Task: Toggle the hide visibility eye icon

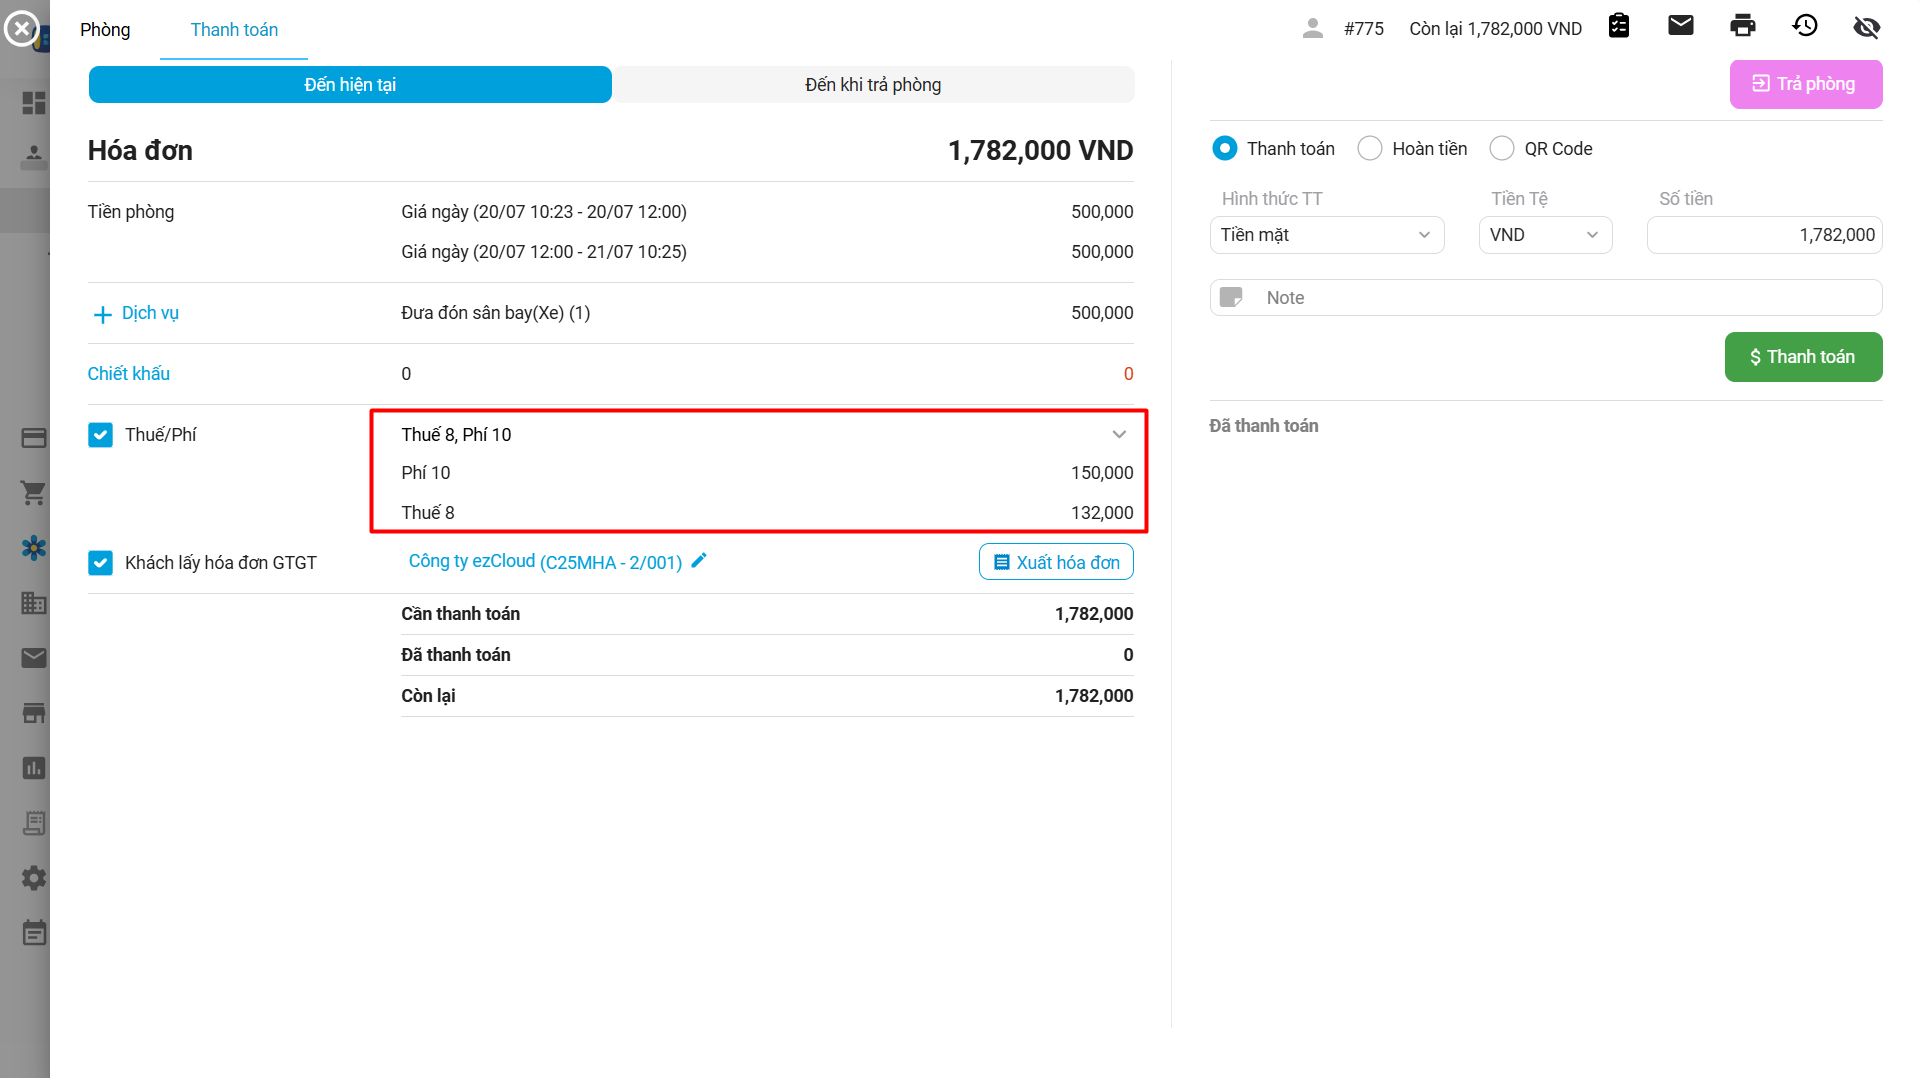Action: point(1867,27)
